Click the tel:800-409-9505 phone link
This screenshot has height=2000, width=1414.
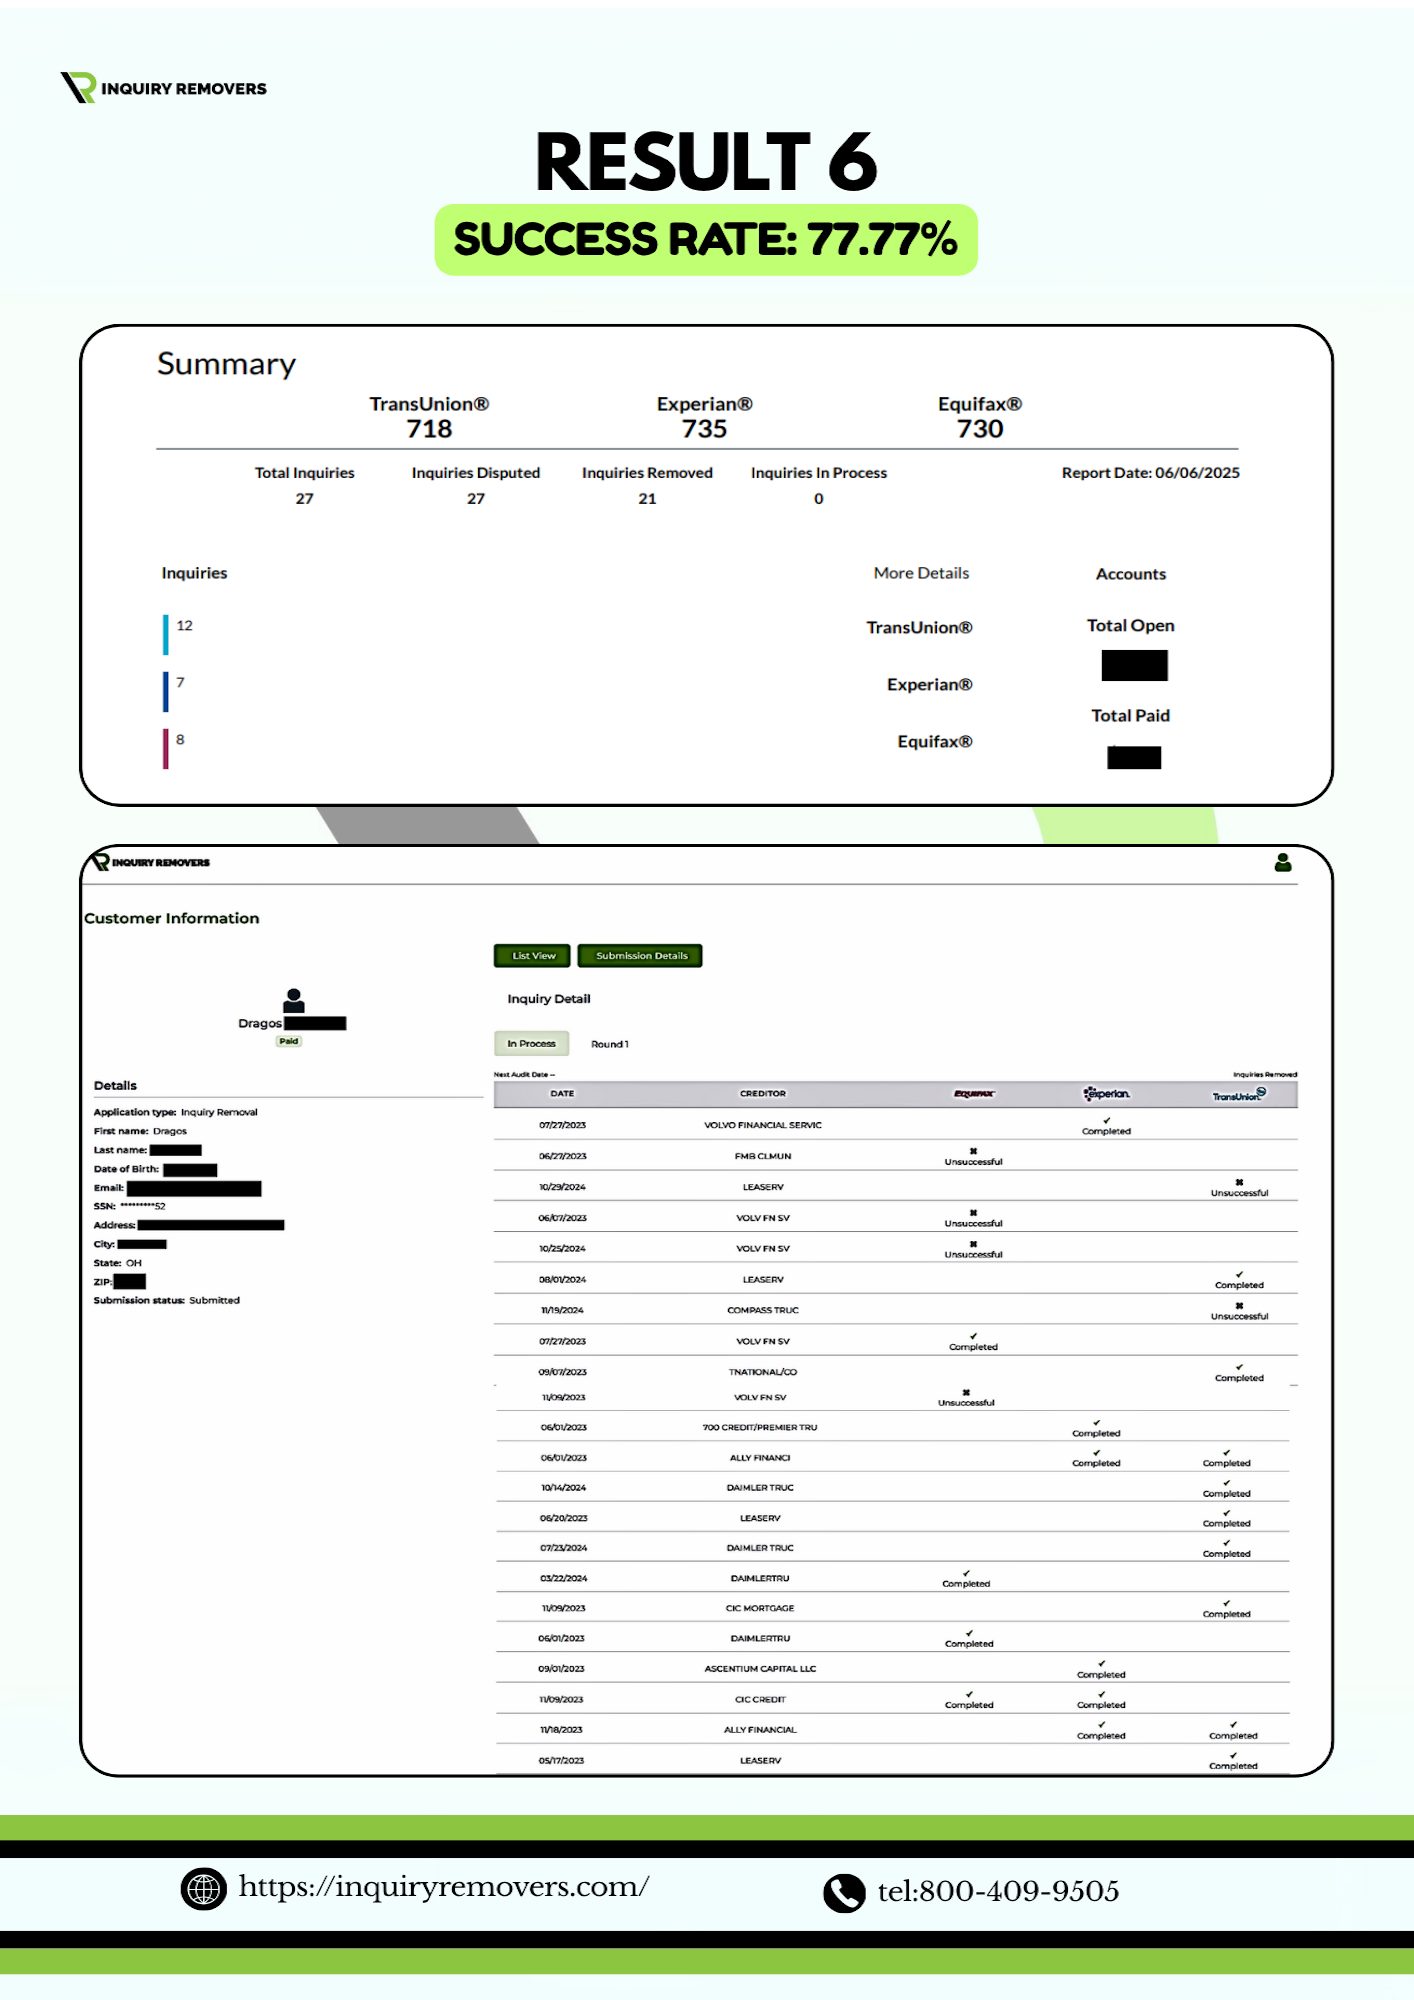[x=998, y=1891]
